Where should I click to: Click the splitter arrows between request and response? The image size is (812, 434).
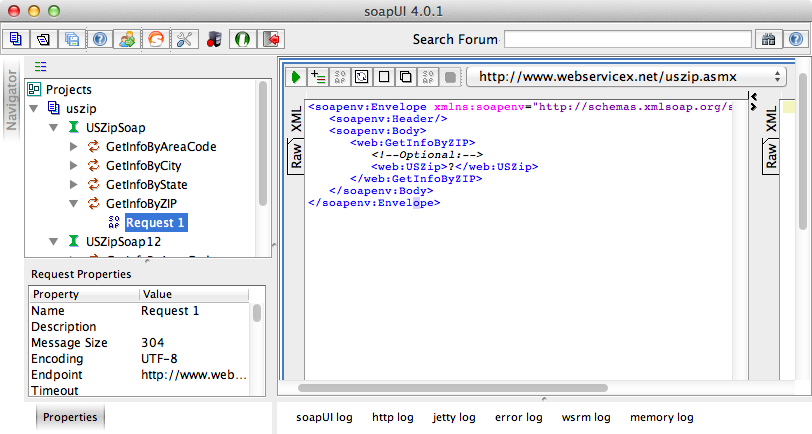pos(754,102)
